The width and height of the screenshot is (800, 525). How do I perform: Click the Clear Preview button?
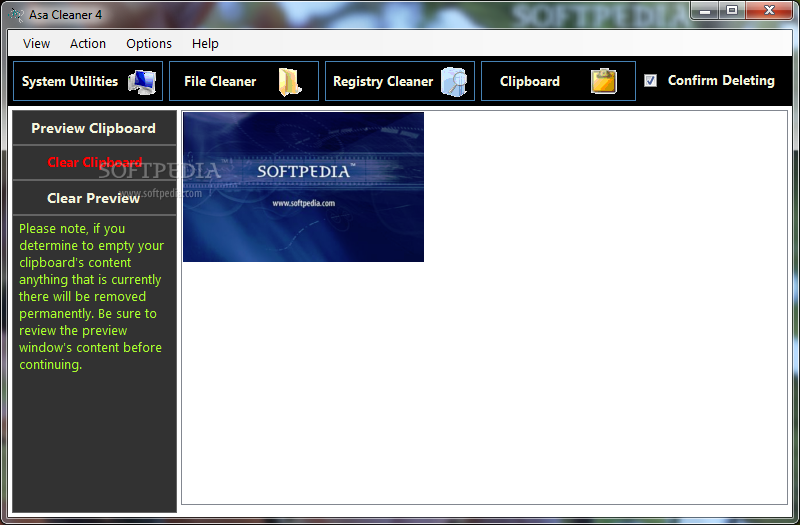94,198
